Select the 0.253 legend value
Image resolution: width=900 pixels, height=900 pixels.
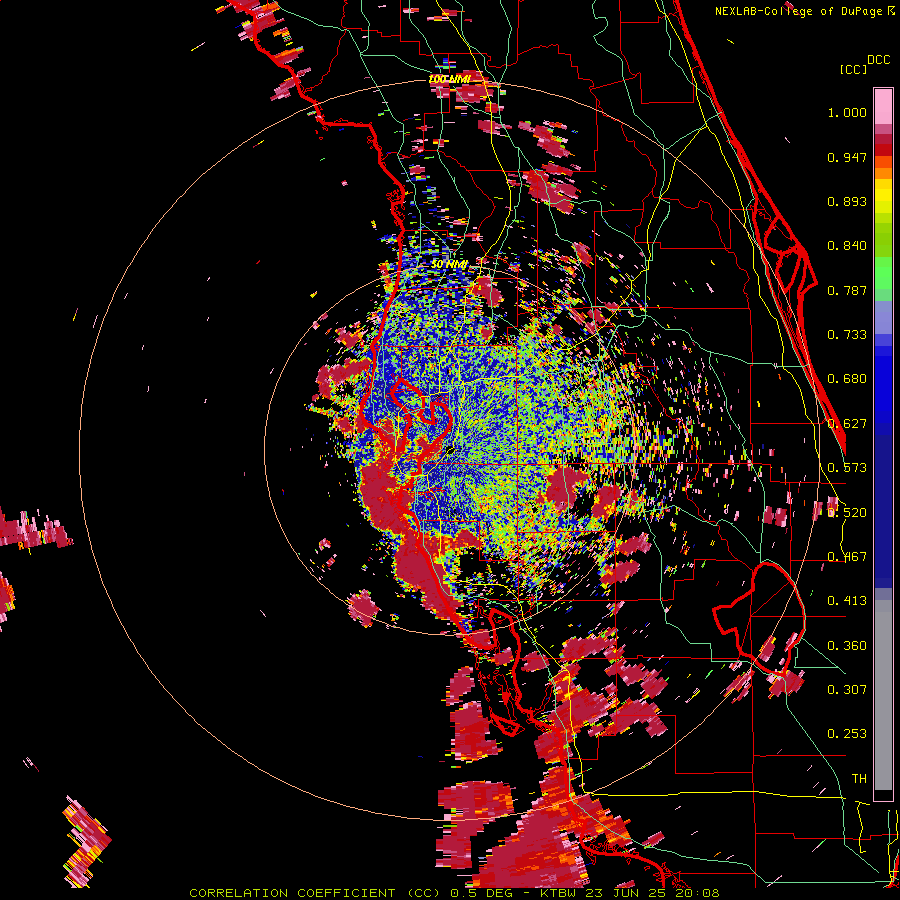click(847, 734)
